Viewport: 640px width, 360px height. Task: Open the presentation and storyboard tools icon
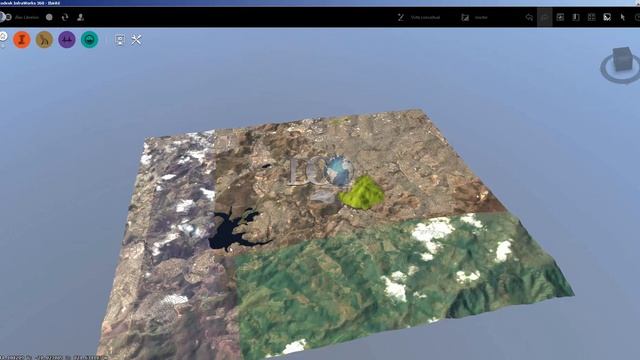[x=120, y=40]
